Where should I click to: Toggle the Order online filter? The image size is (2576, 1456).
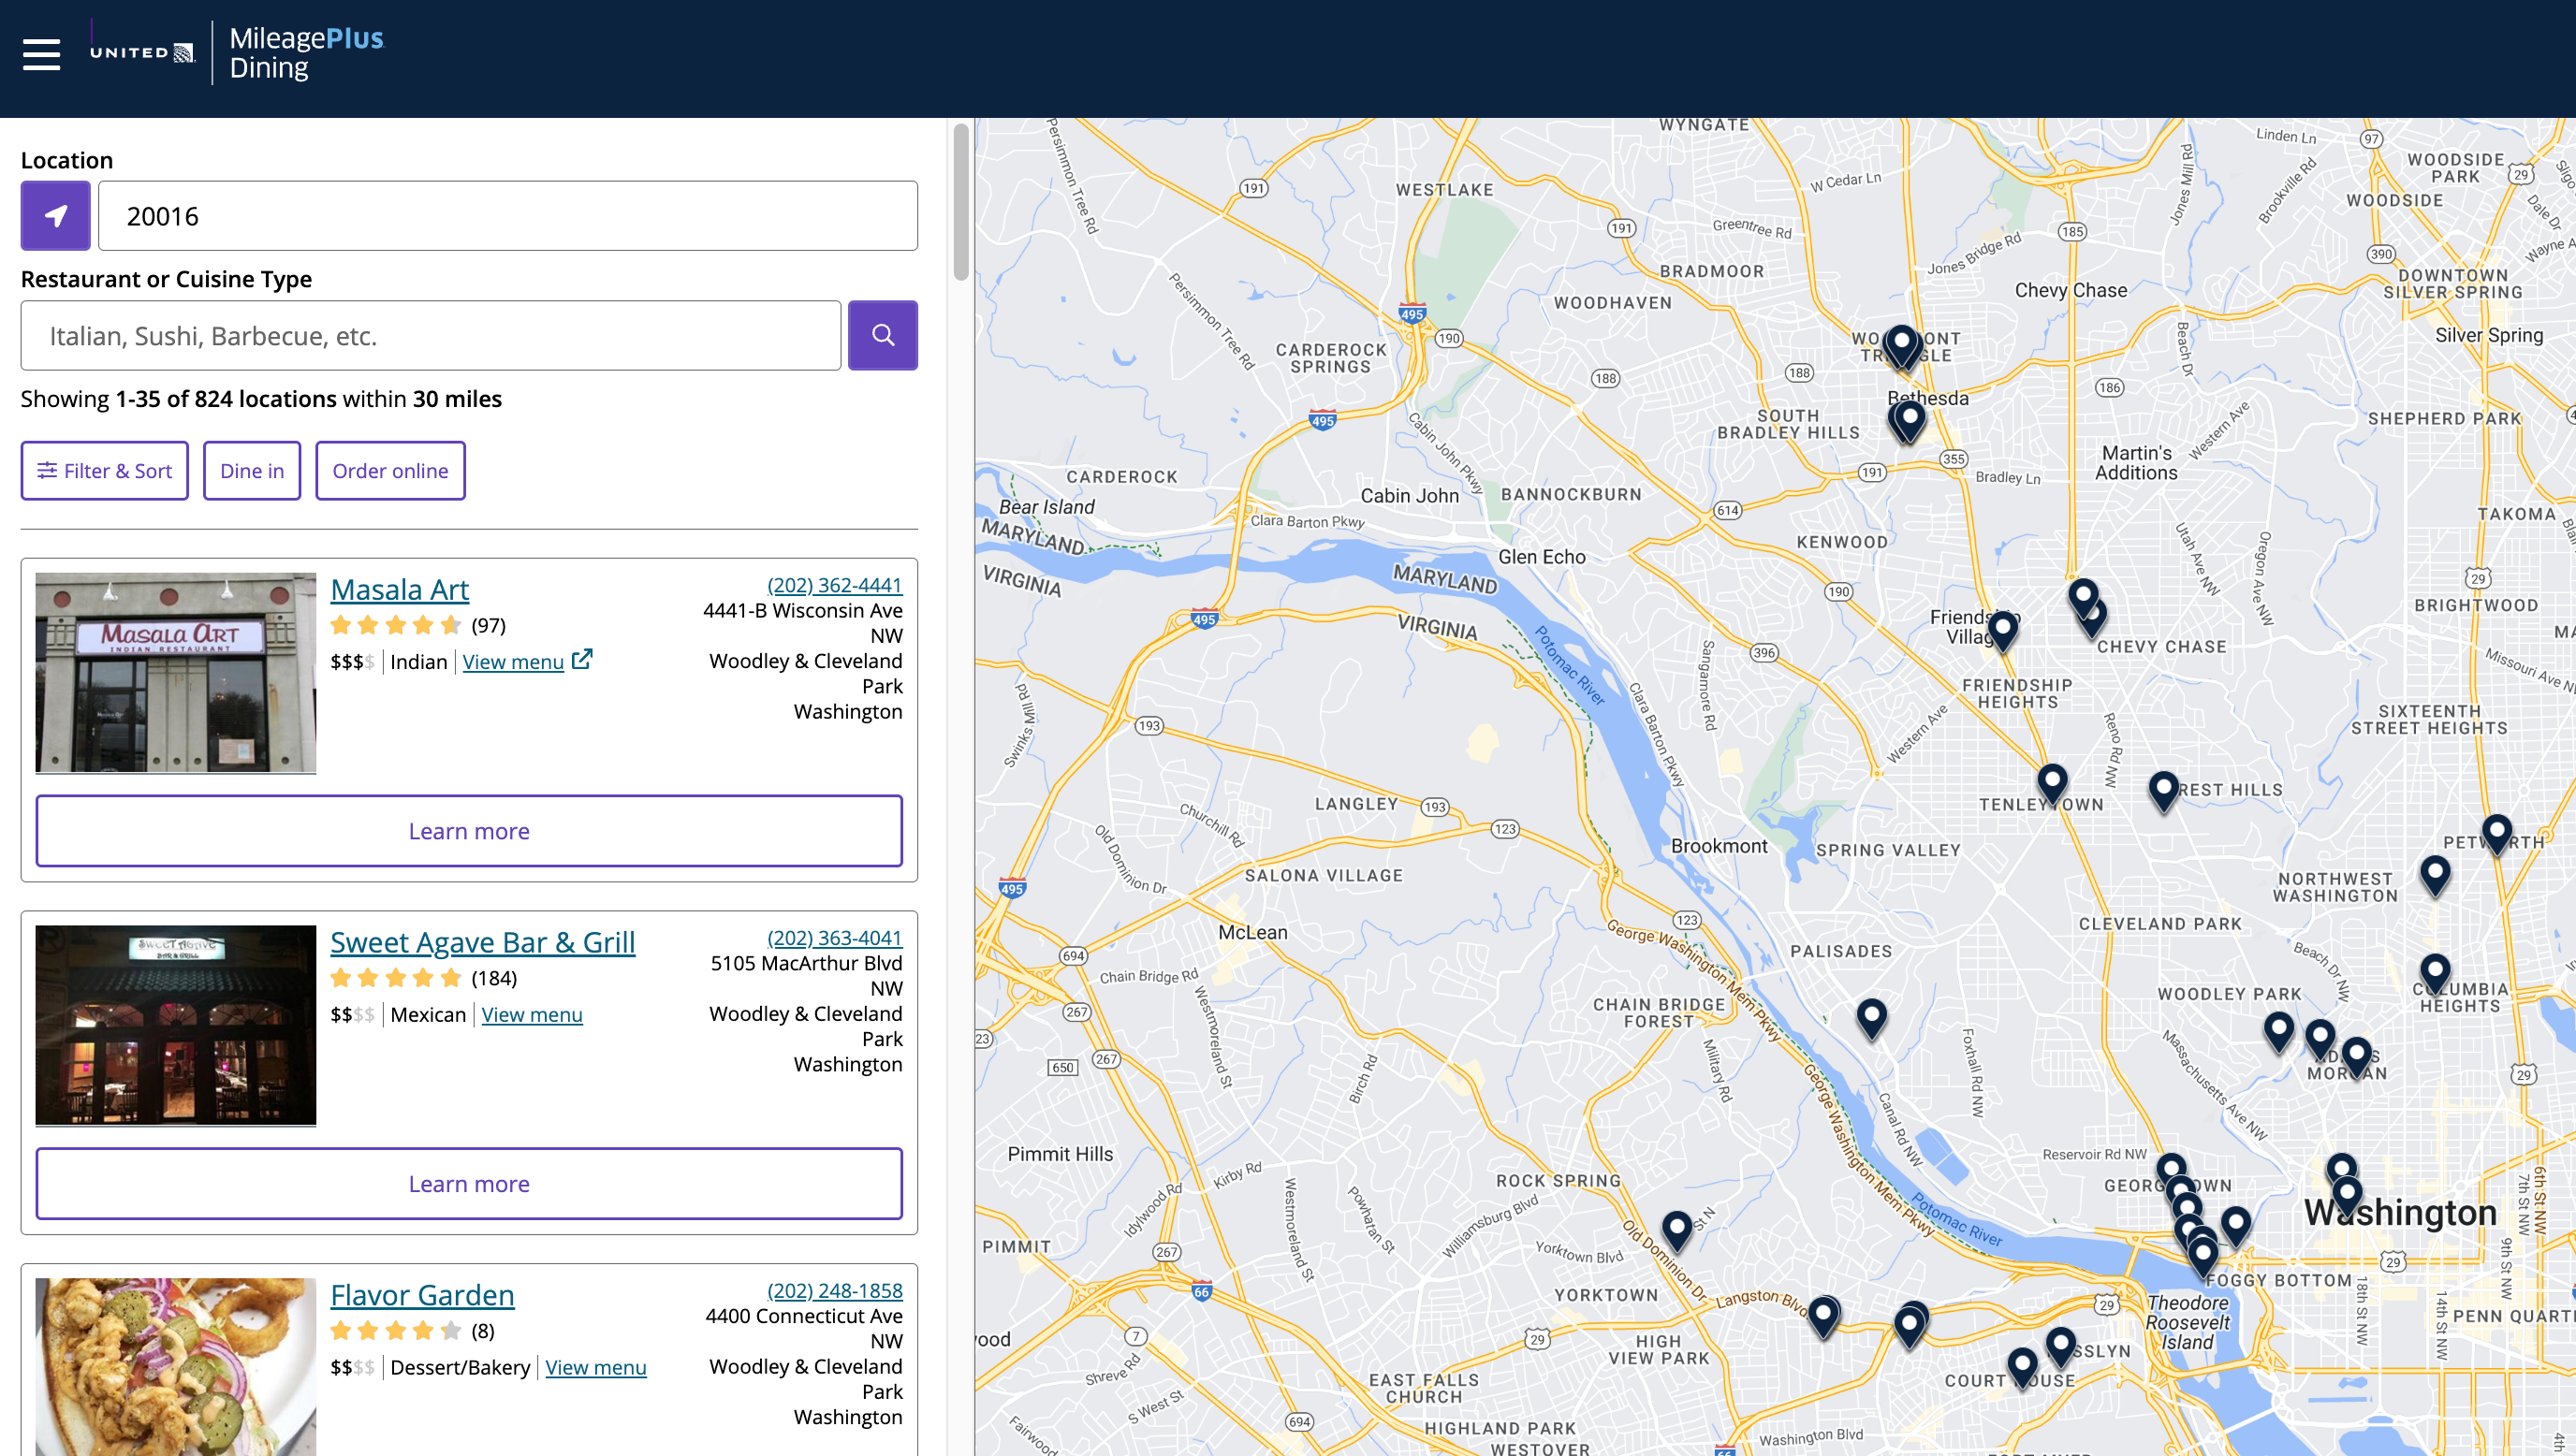390,470
